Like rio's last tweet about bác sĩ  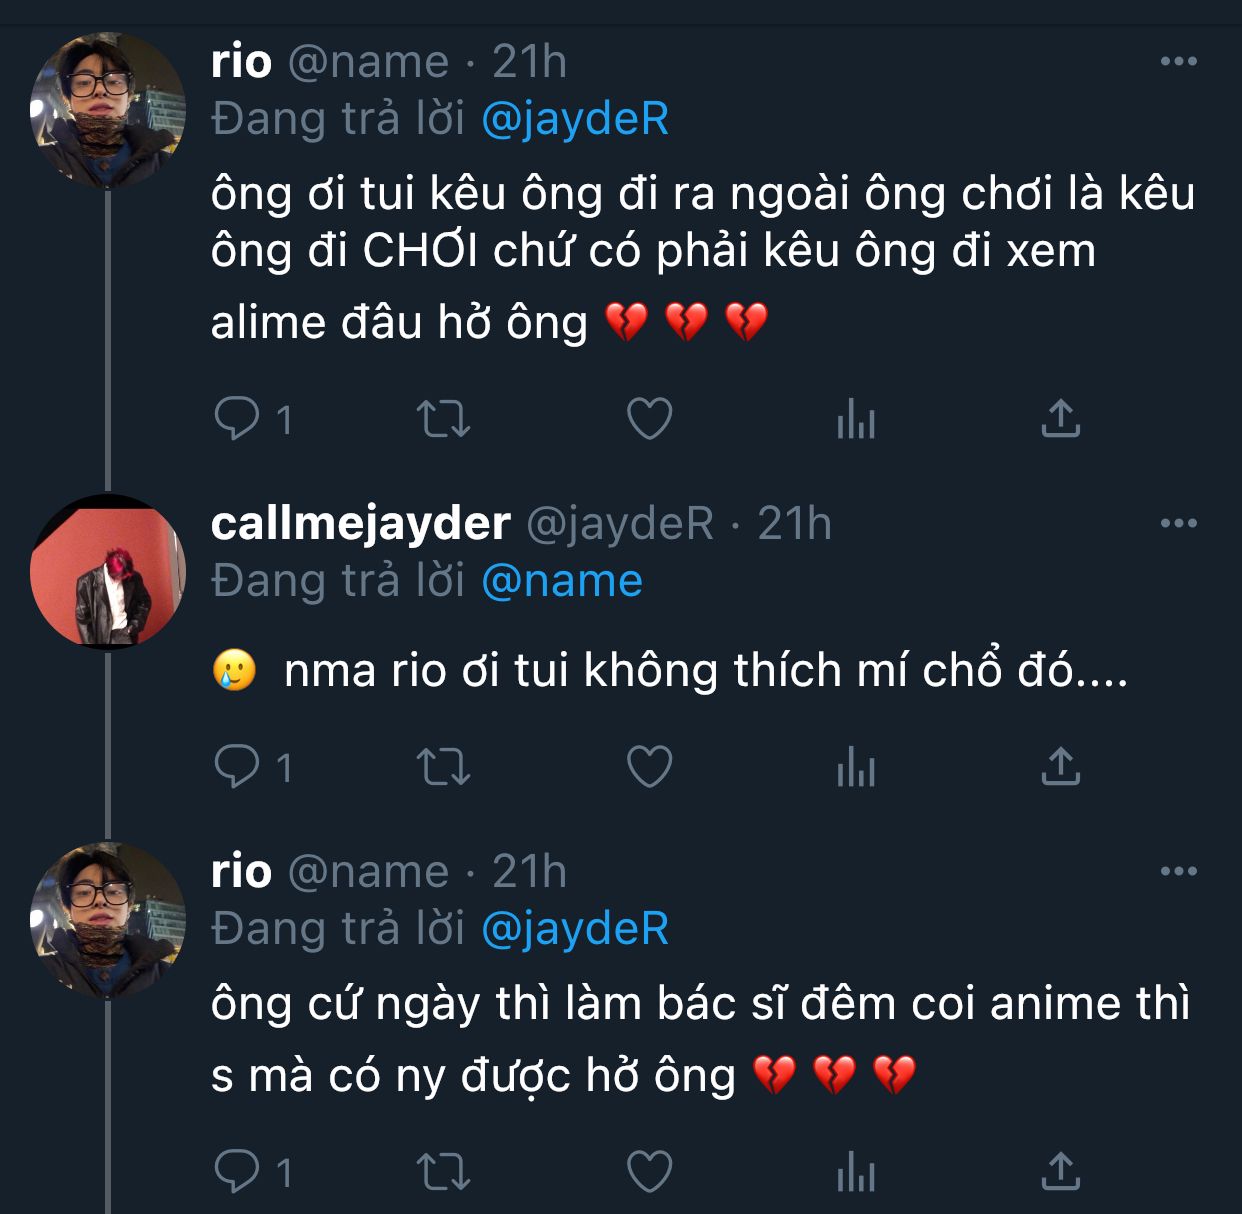coord(649,1171)
